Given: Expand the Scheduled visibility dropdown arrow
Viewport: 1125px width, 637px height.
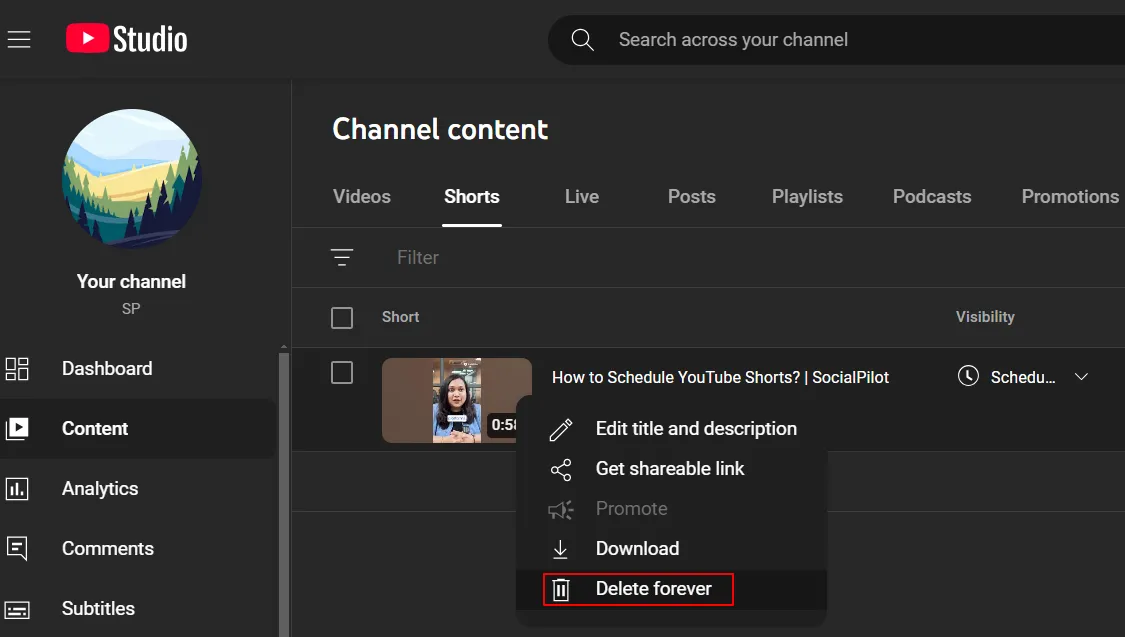Looking at the screenshot, I should tap(1080, 377).
